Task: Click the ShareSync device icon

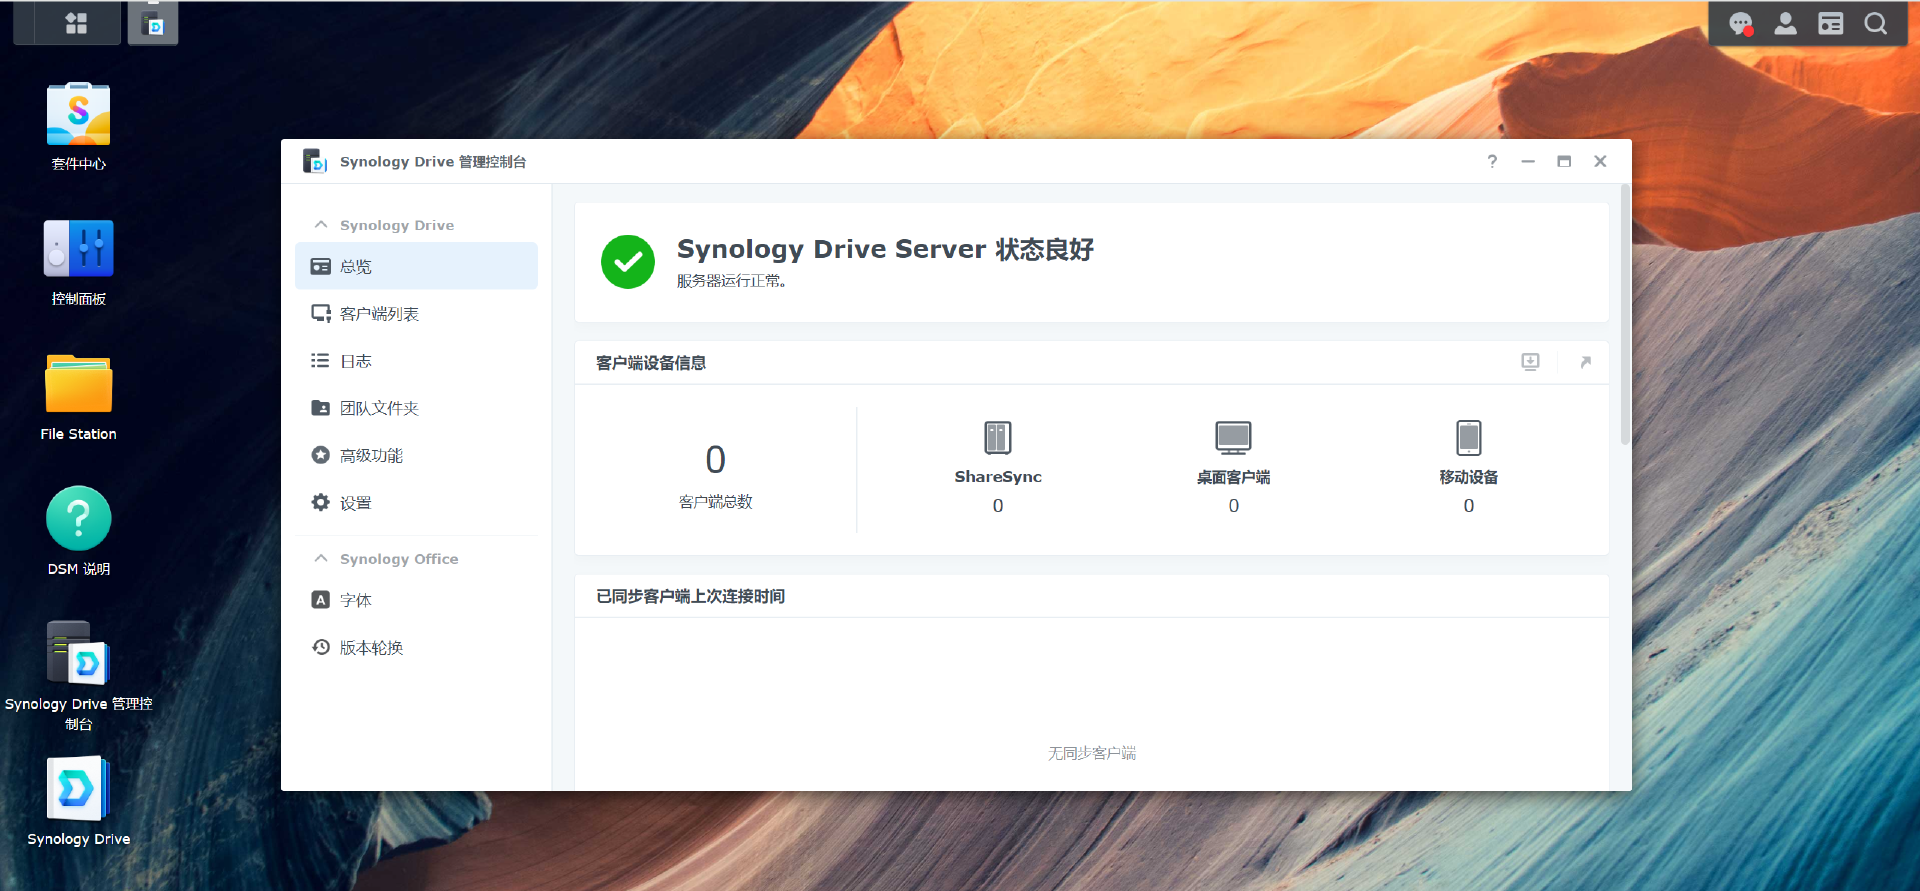Action: (x=998, y=438)
